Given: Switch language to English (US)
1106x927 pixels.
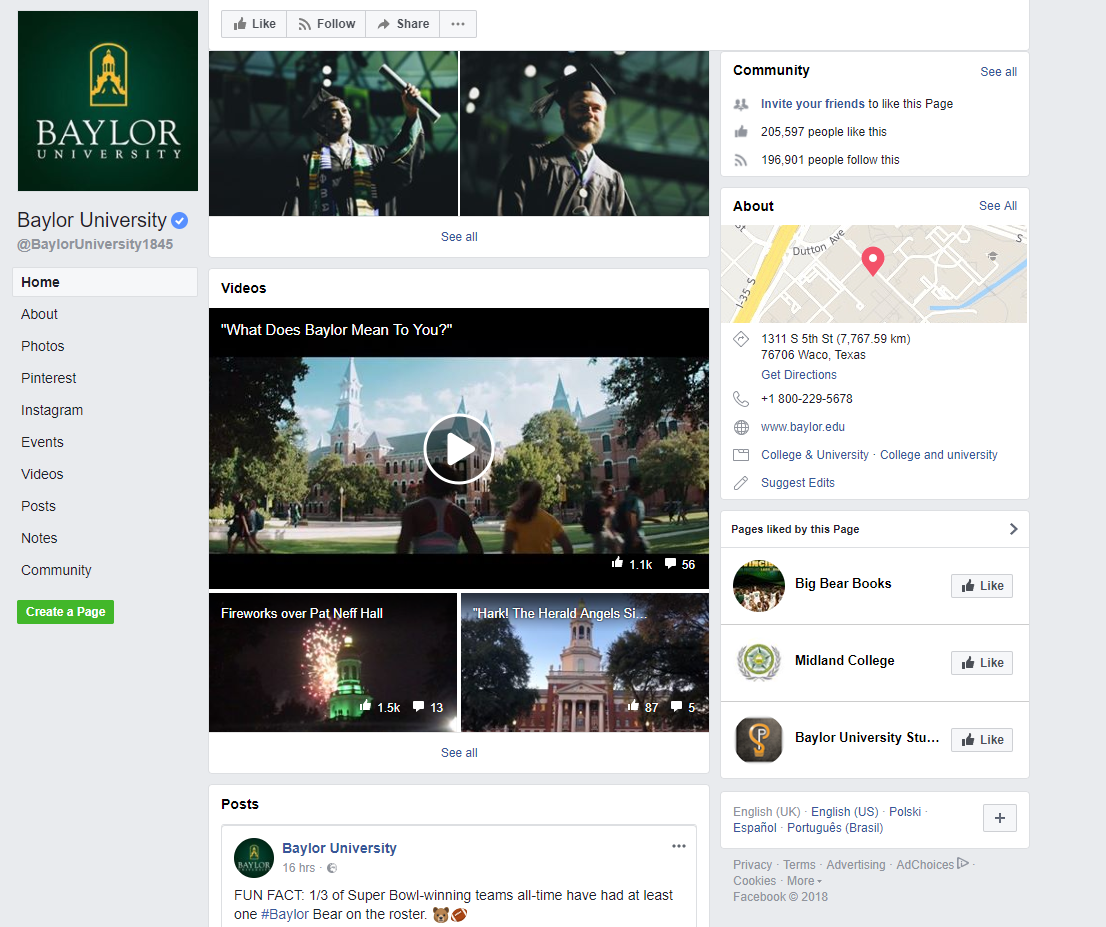Looking at the screenshot, I should tap(844, 812).
